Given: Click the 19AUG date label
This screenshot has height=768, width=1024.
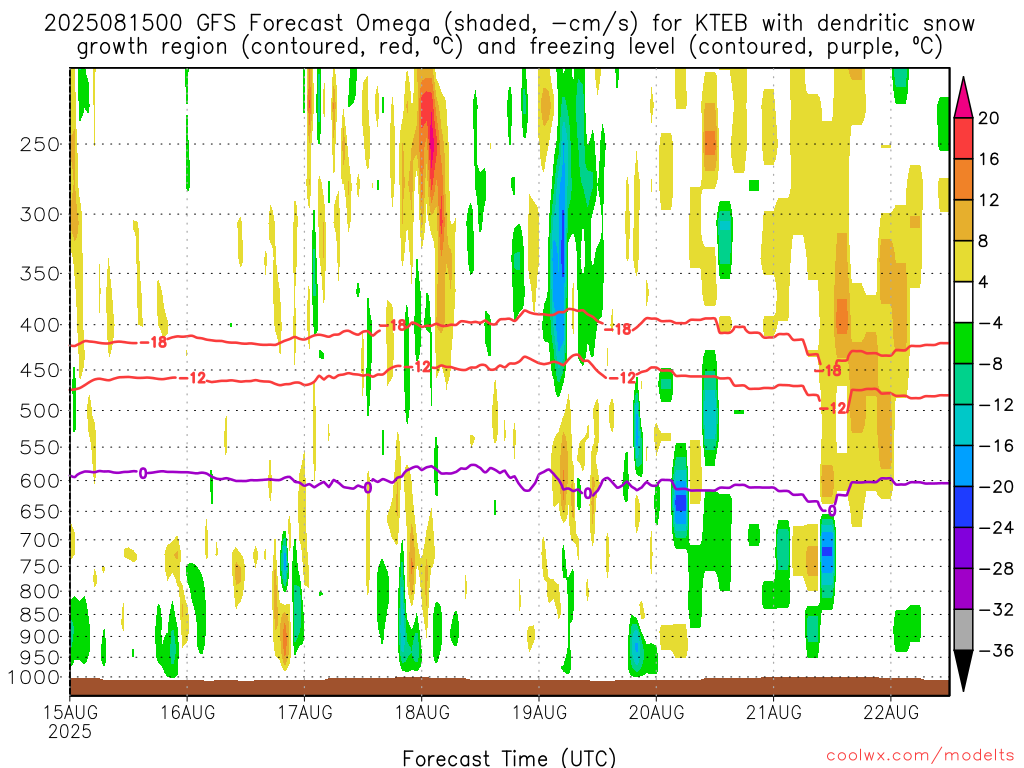Looking at the screenshot, I should click(539, 712).
